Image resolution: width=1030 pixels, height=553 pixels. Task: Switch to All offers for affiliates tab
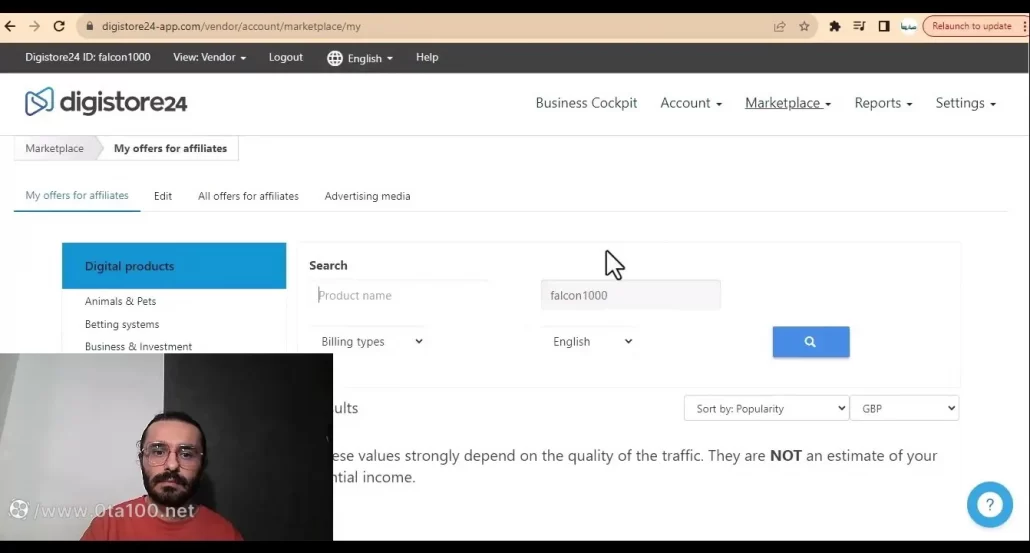pos(248,197)
